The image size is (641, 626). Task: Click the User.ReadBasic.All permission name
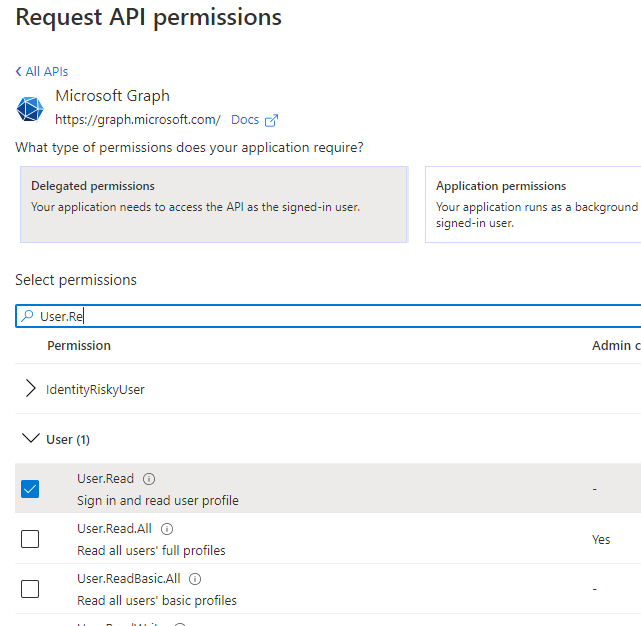(129, 579)
